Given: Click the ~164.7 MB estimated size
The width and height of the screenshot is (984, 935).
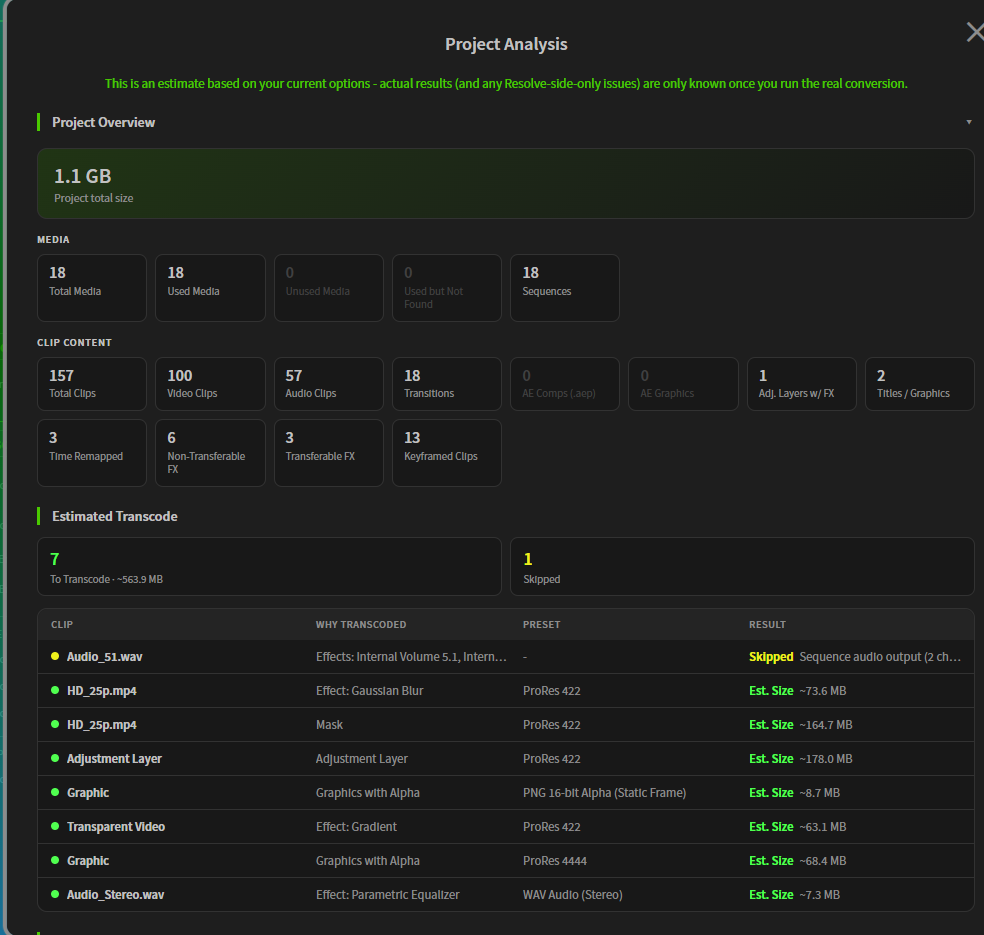Looking at the screenshot, I should pyautogui.click(x=825, y=725).
